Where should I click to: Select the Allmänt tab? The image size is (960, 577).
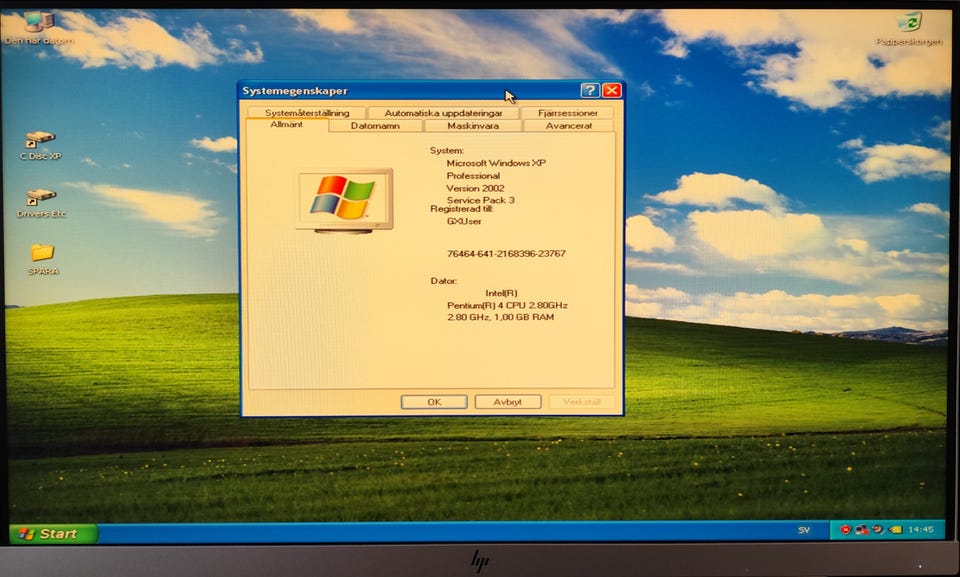(x=287, y=124)
